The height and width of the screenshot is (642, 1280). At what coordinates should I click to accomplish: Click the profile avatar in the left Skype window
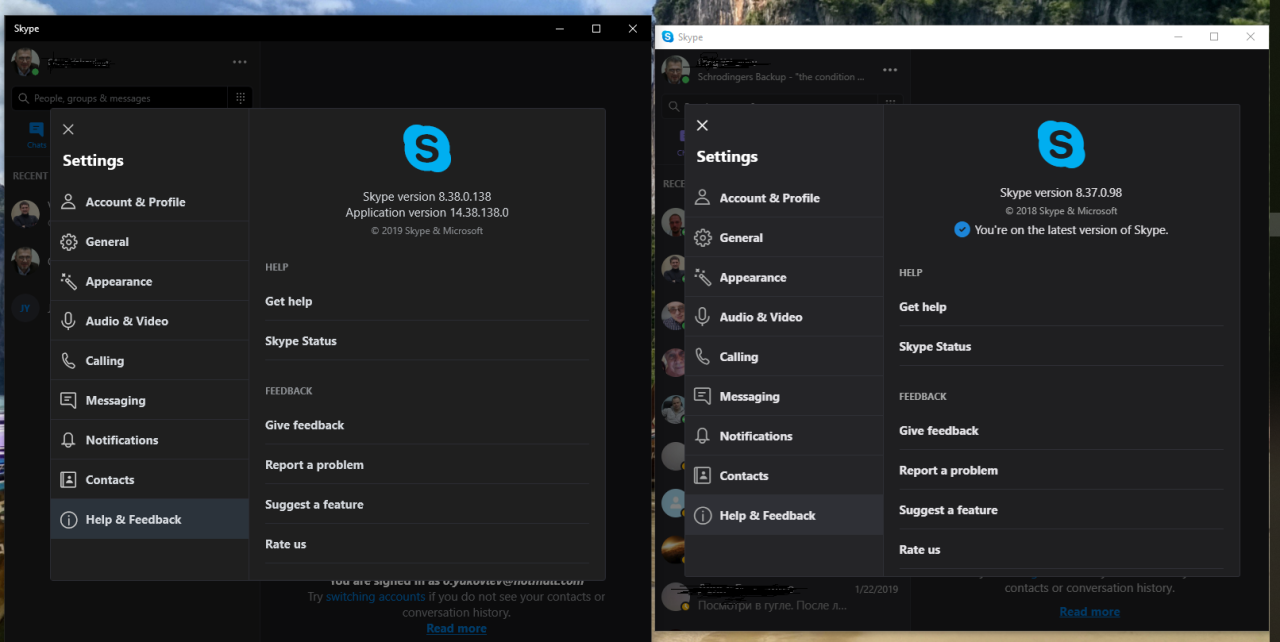pyautogui.click(x=25, y=62)
